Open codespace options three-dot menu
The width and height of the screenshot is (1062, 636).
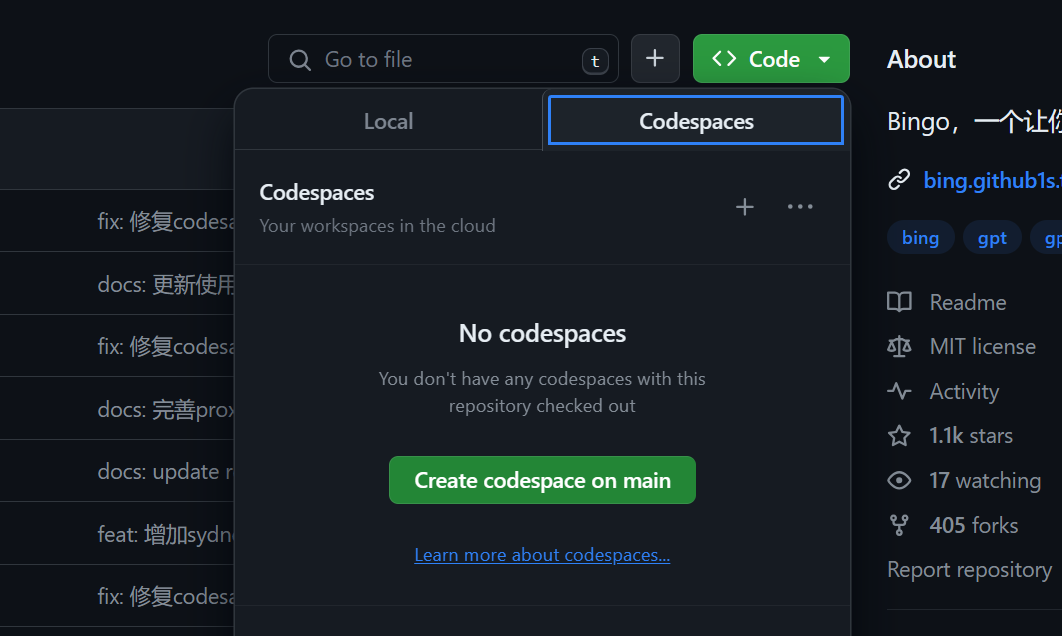800,207
